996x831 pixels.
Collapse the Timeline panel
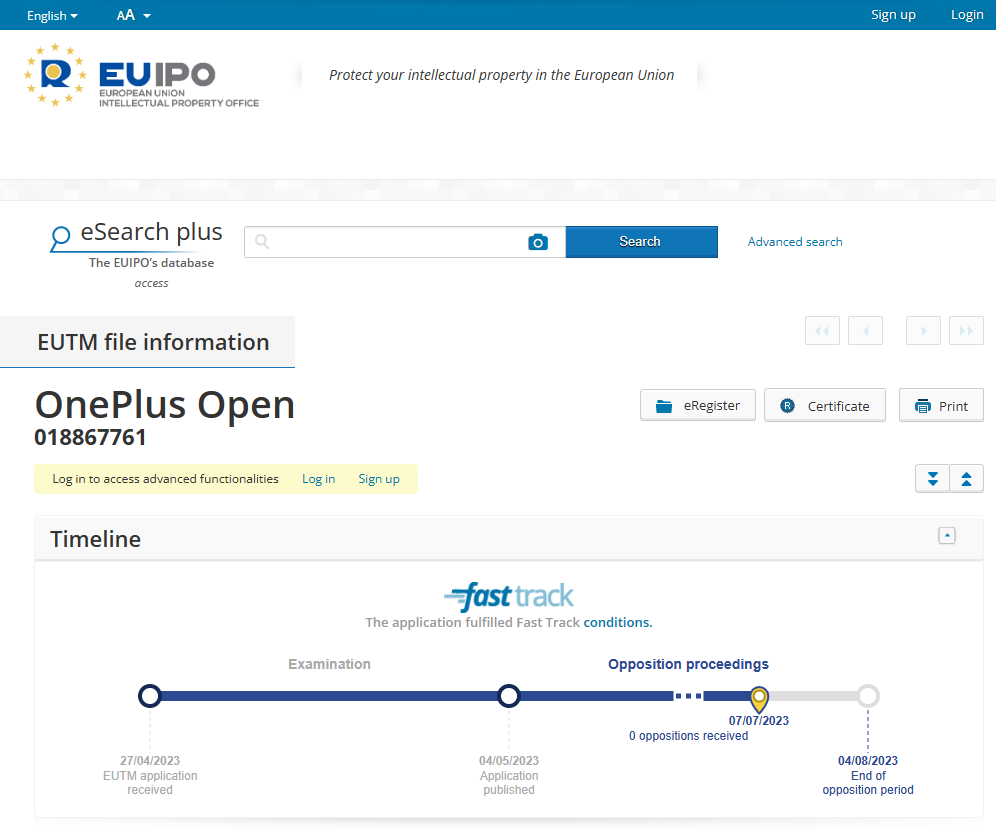click(x=946, y=536)
